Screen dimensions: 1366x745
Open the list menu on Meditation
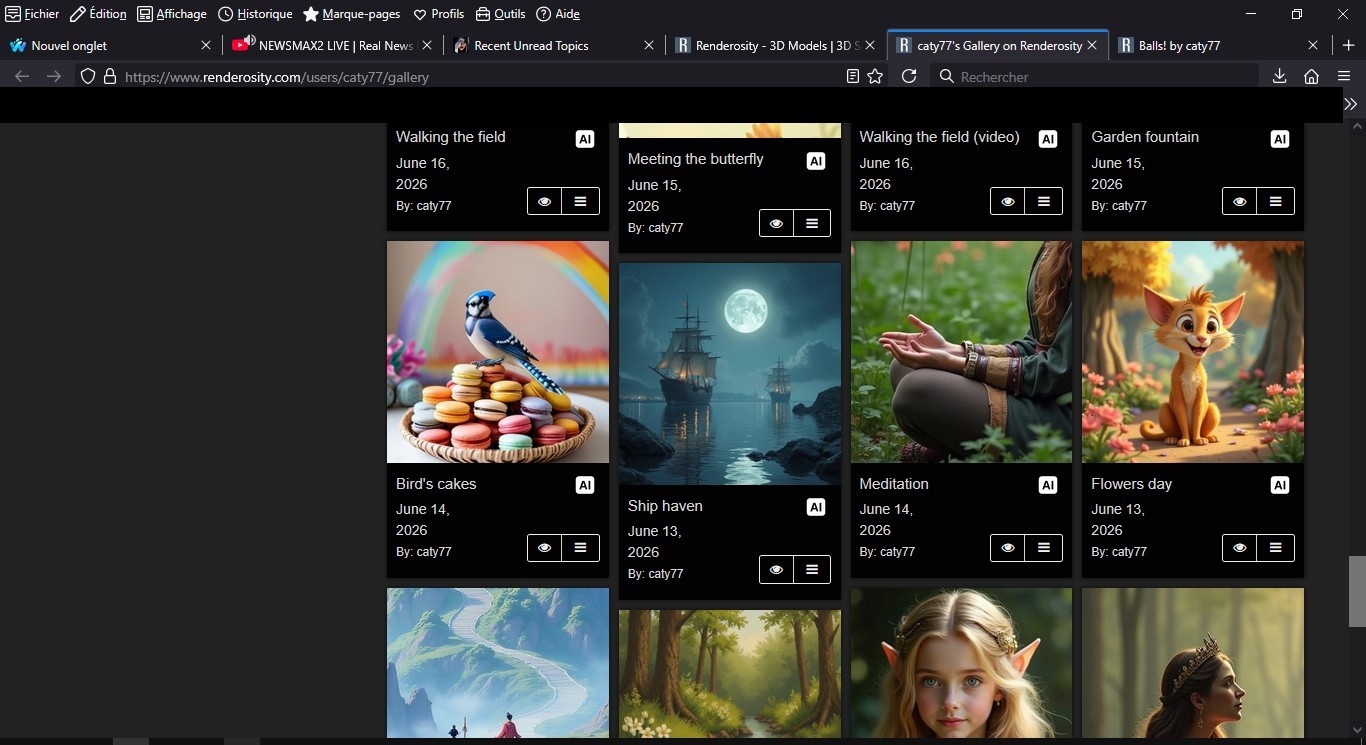(x=1044, y=548)
